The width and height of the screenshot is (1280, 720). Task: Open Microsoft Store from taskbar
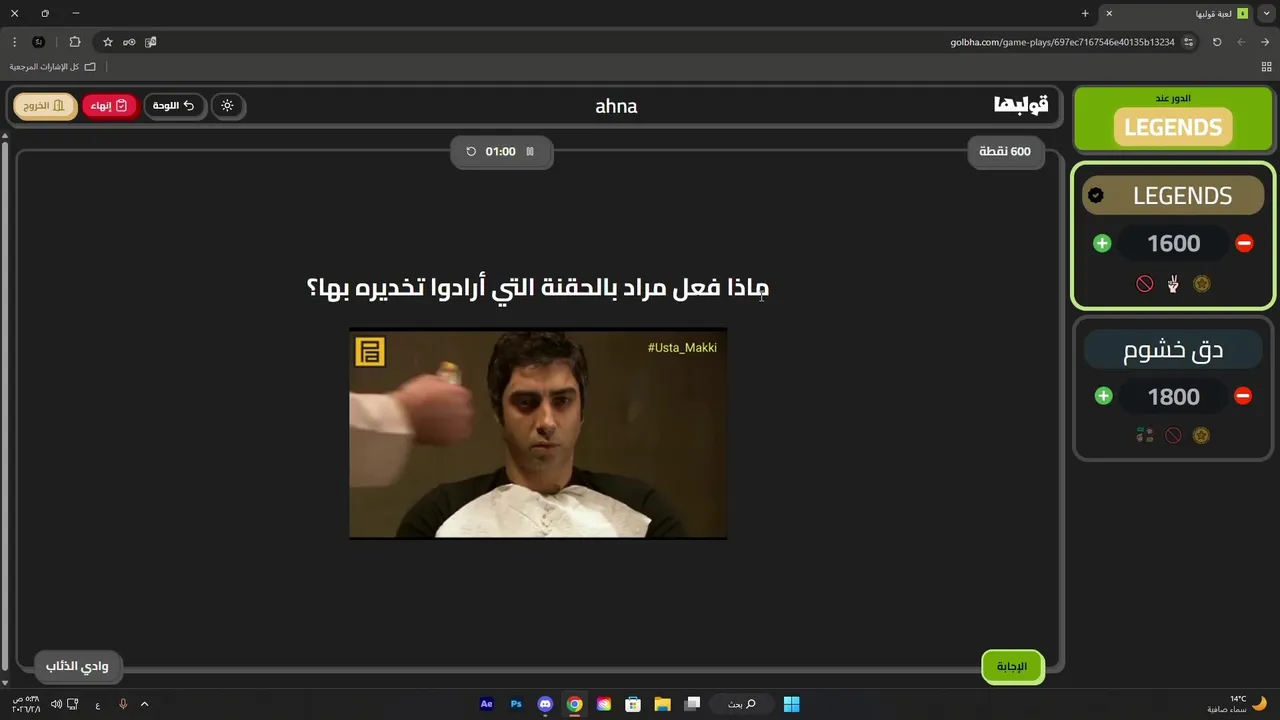(x=633, y=704)
